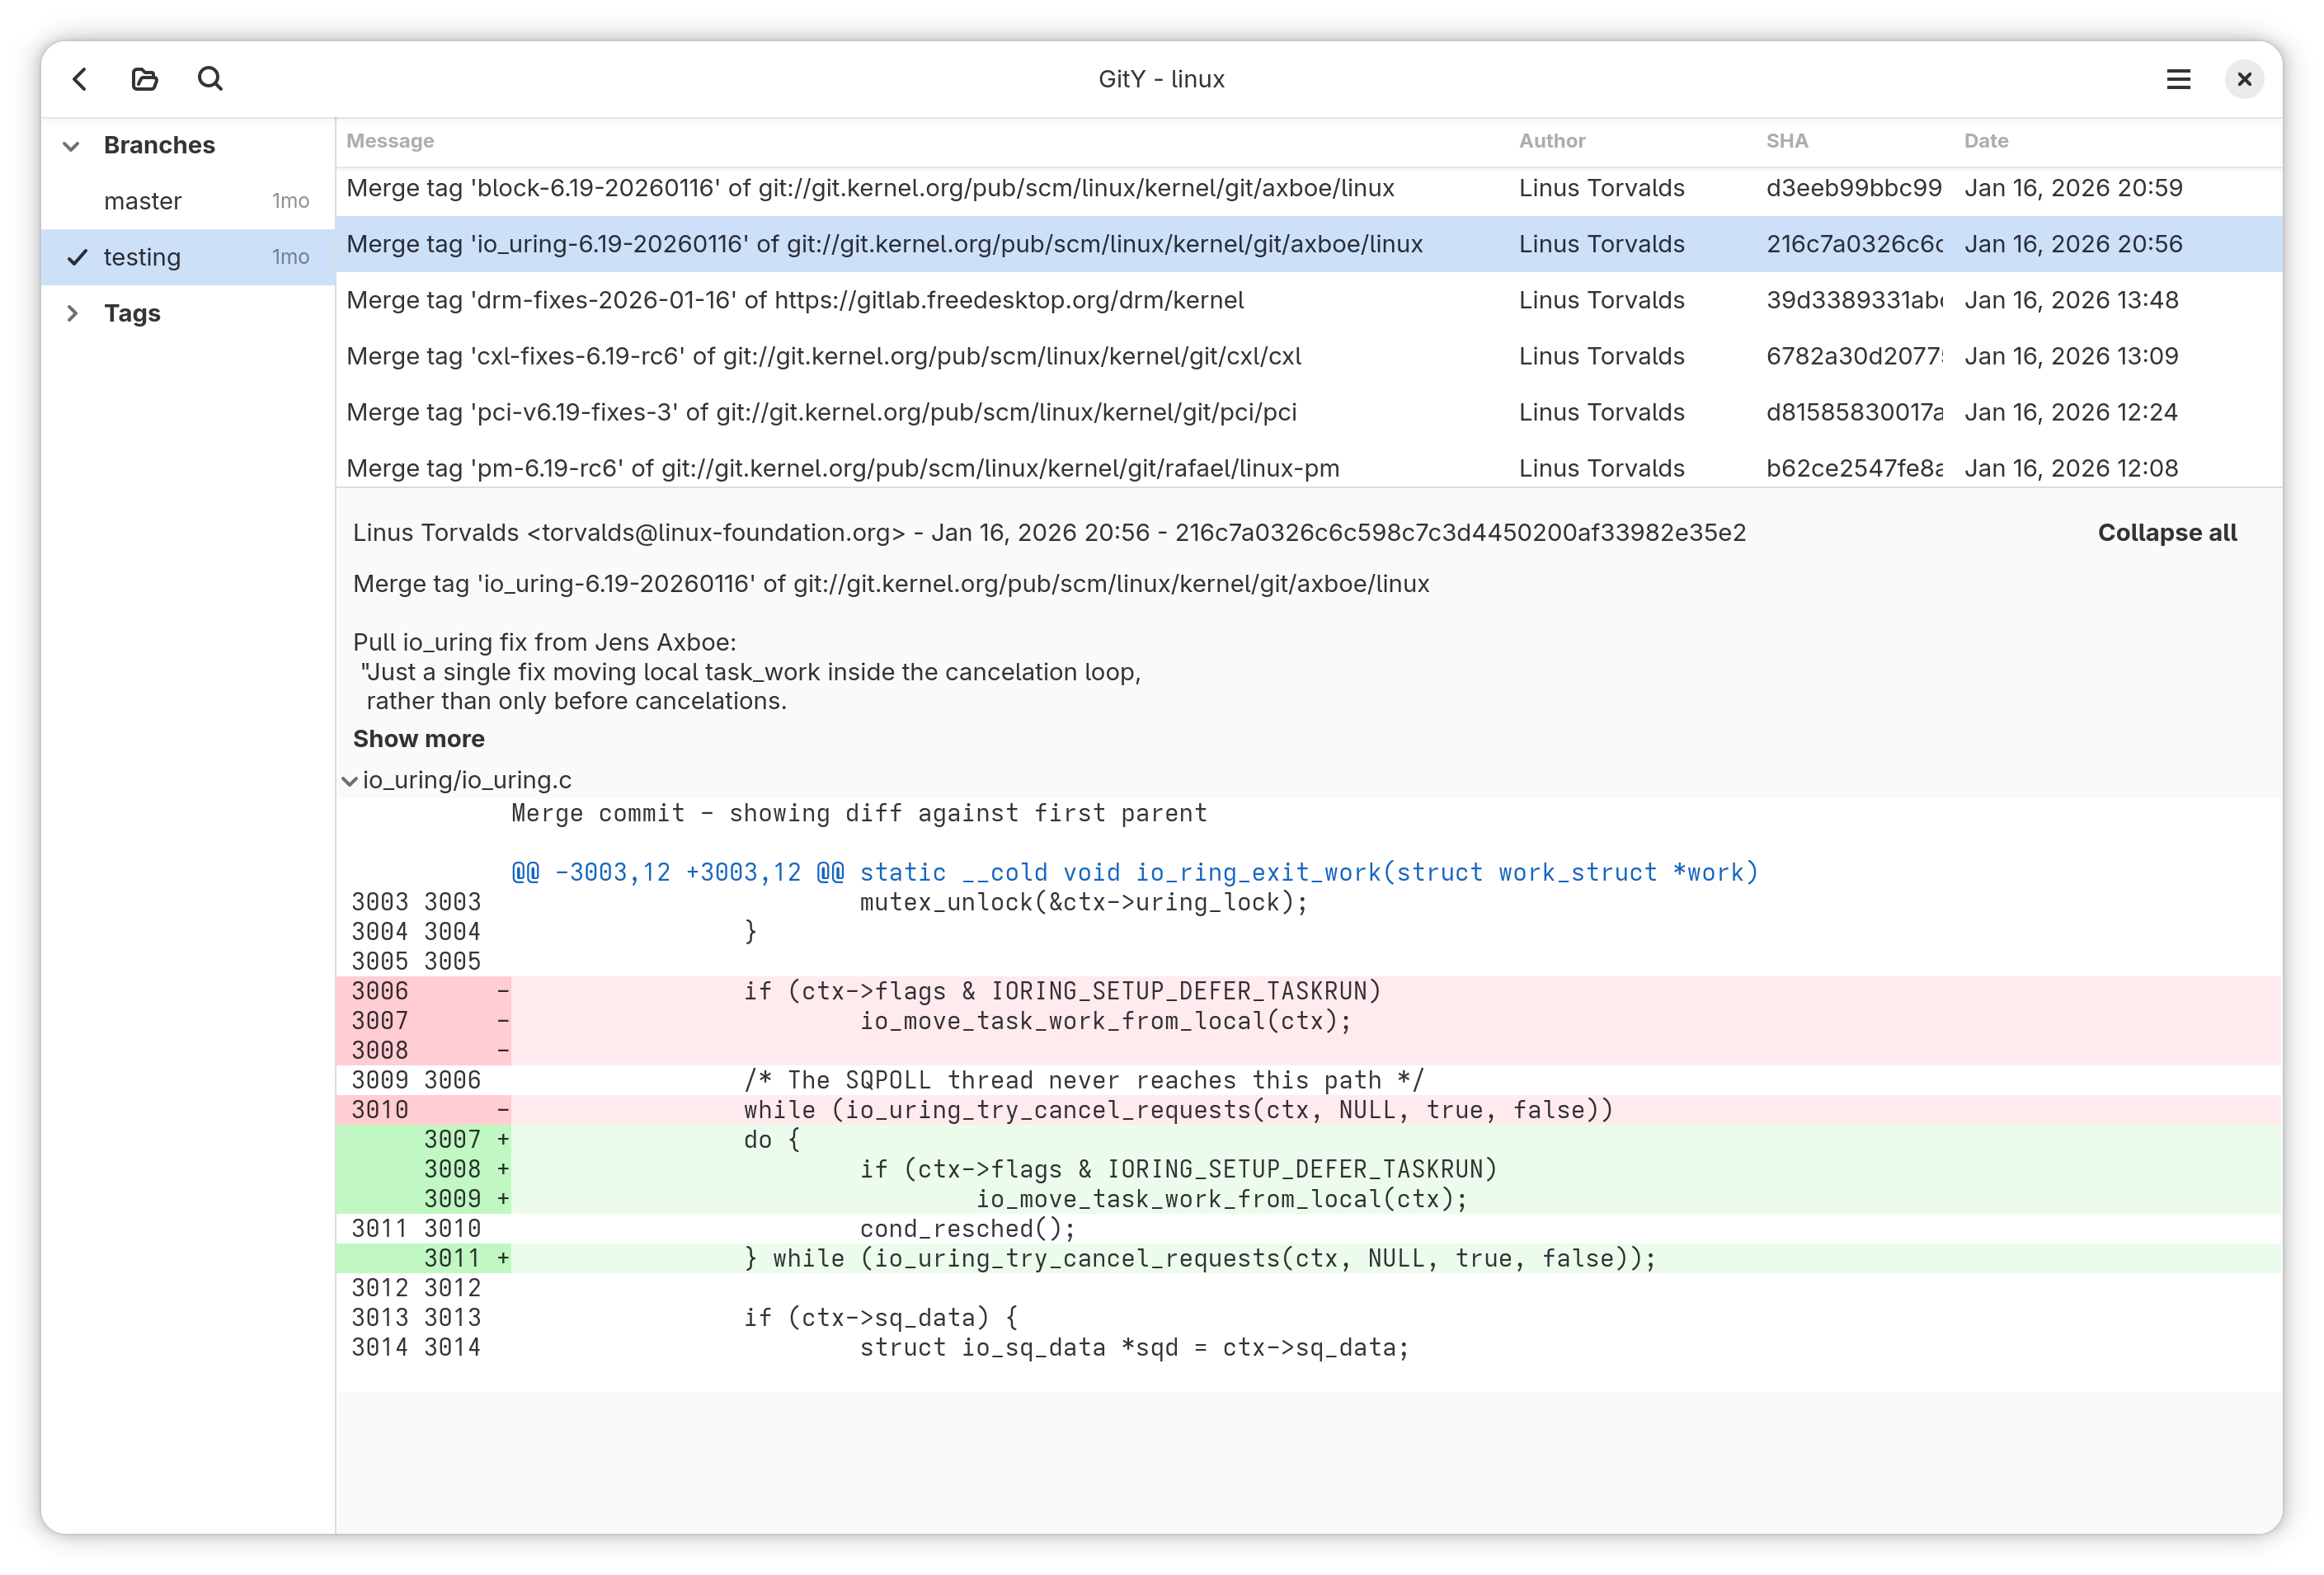Click the search icon in the header
The width and height of the screenshot is (2324, 1575).
pos(210,79)
